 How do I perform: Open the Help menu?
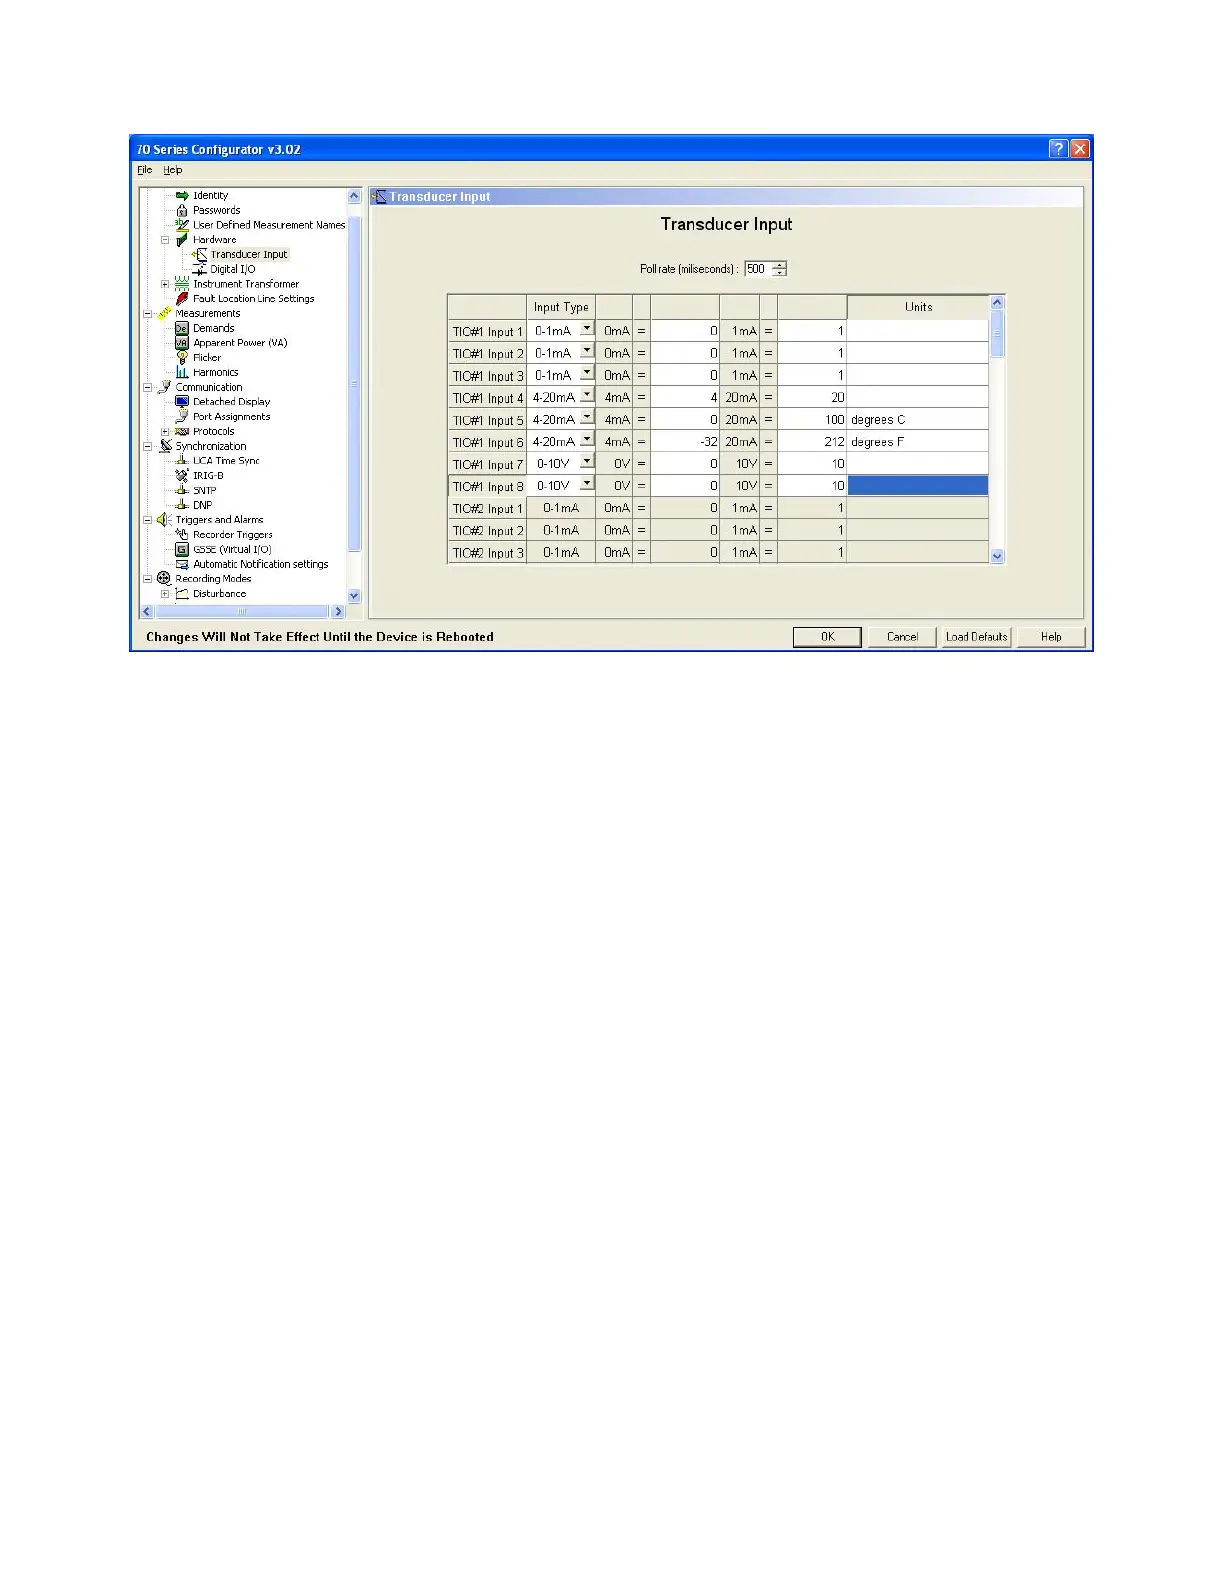tap(173, 170)
